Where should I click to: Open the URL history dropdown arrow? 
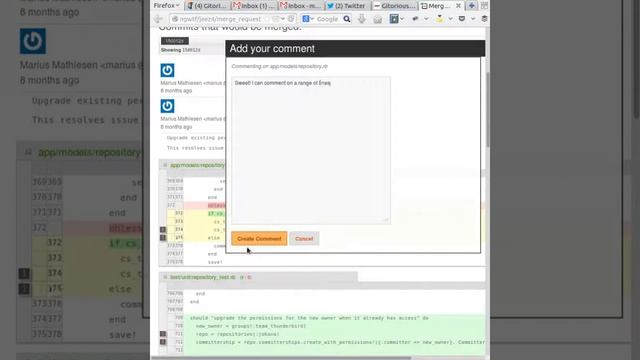282,19
